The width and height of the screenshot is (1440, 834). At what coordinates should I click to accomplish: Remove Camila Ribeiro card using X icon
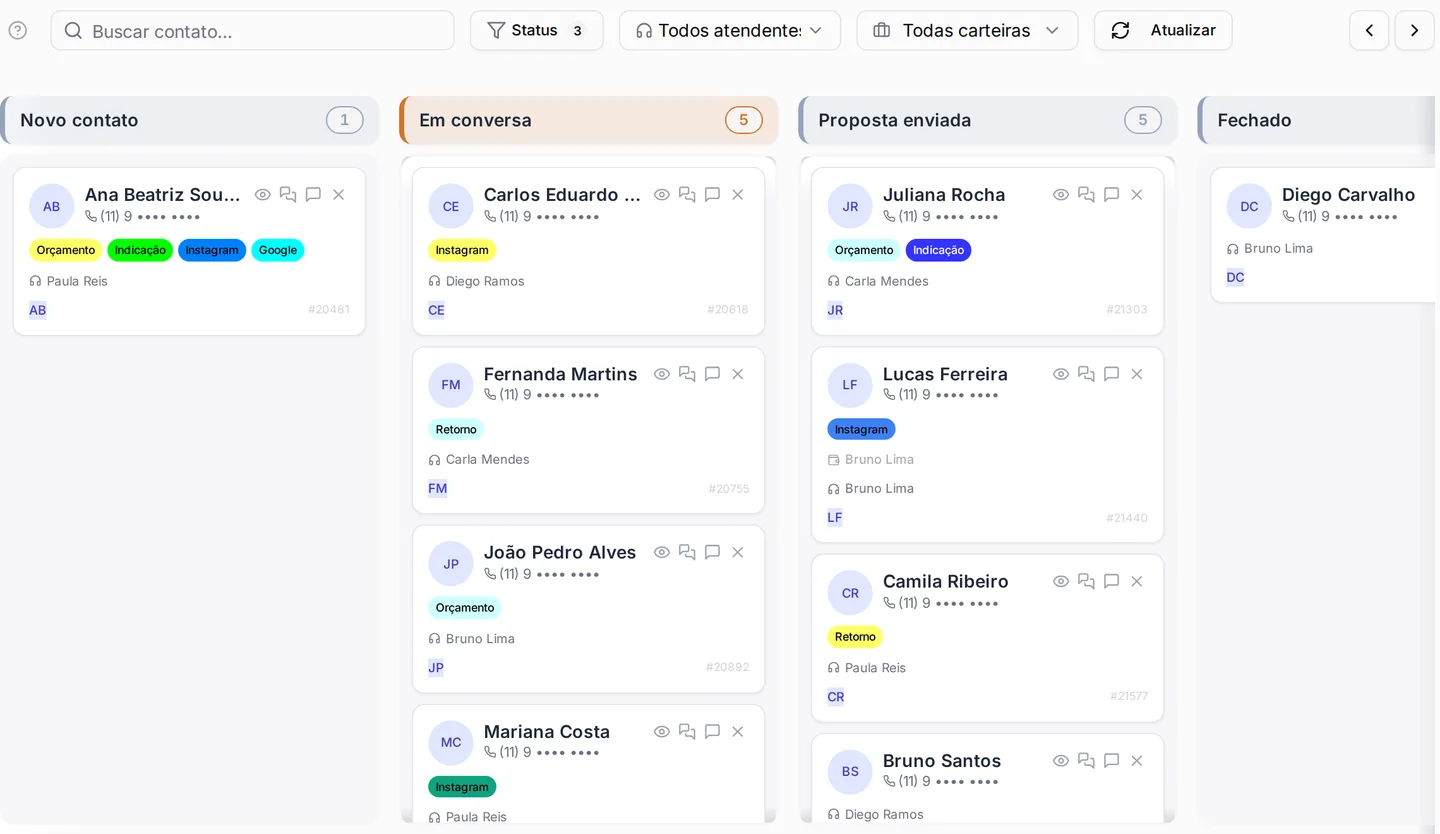(1137, 581)
